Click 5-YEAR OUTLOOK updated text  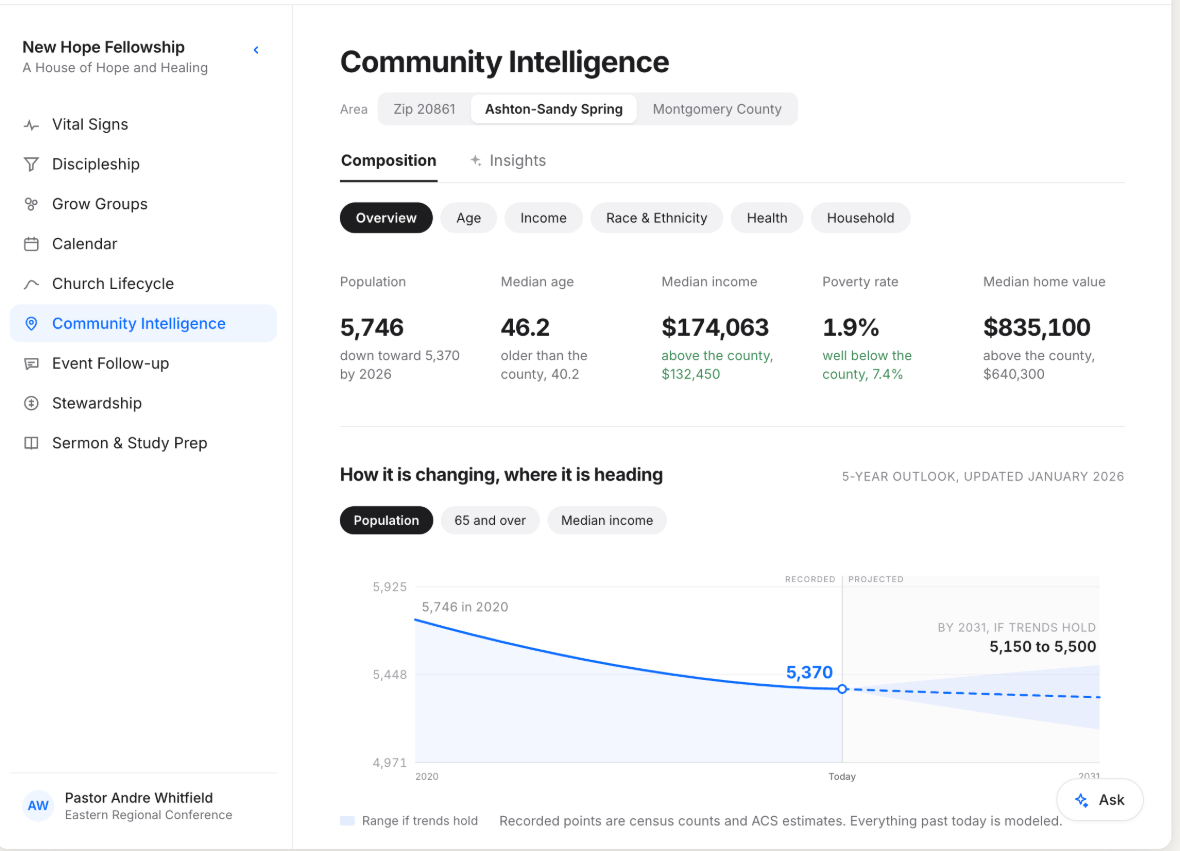point(983,476)
